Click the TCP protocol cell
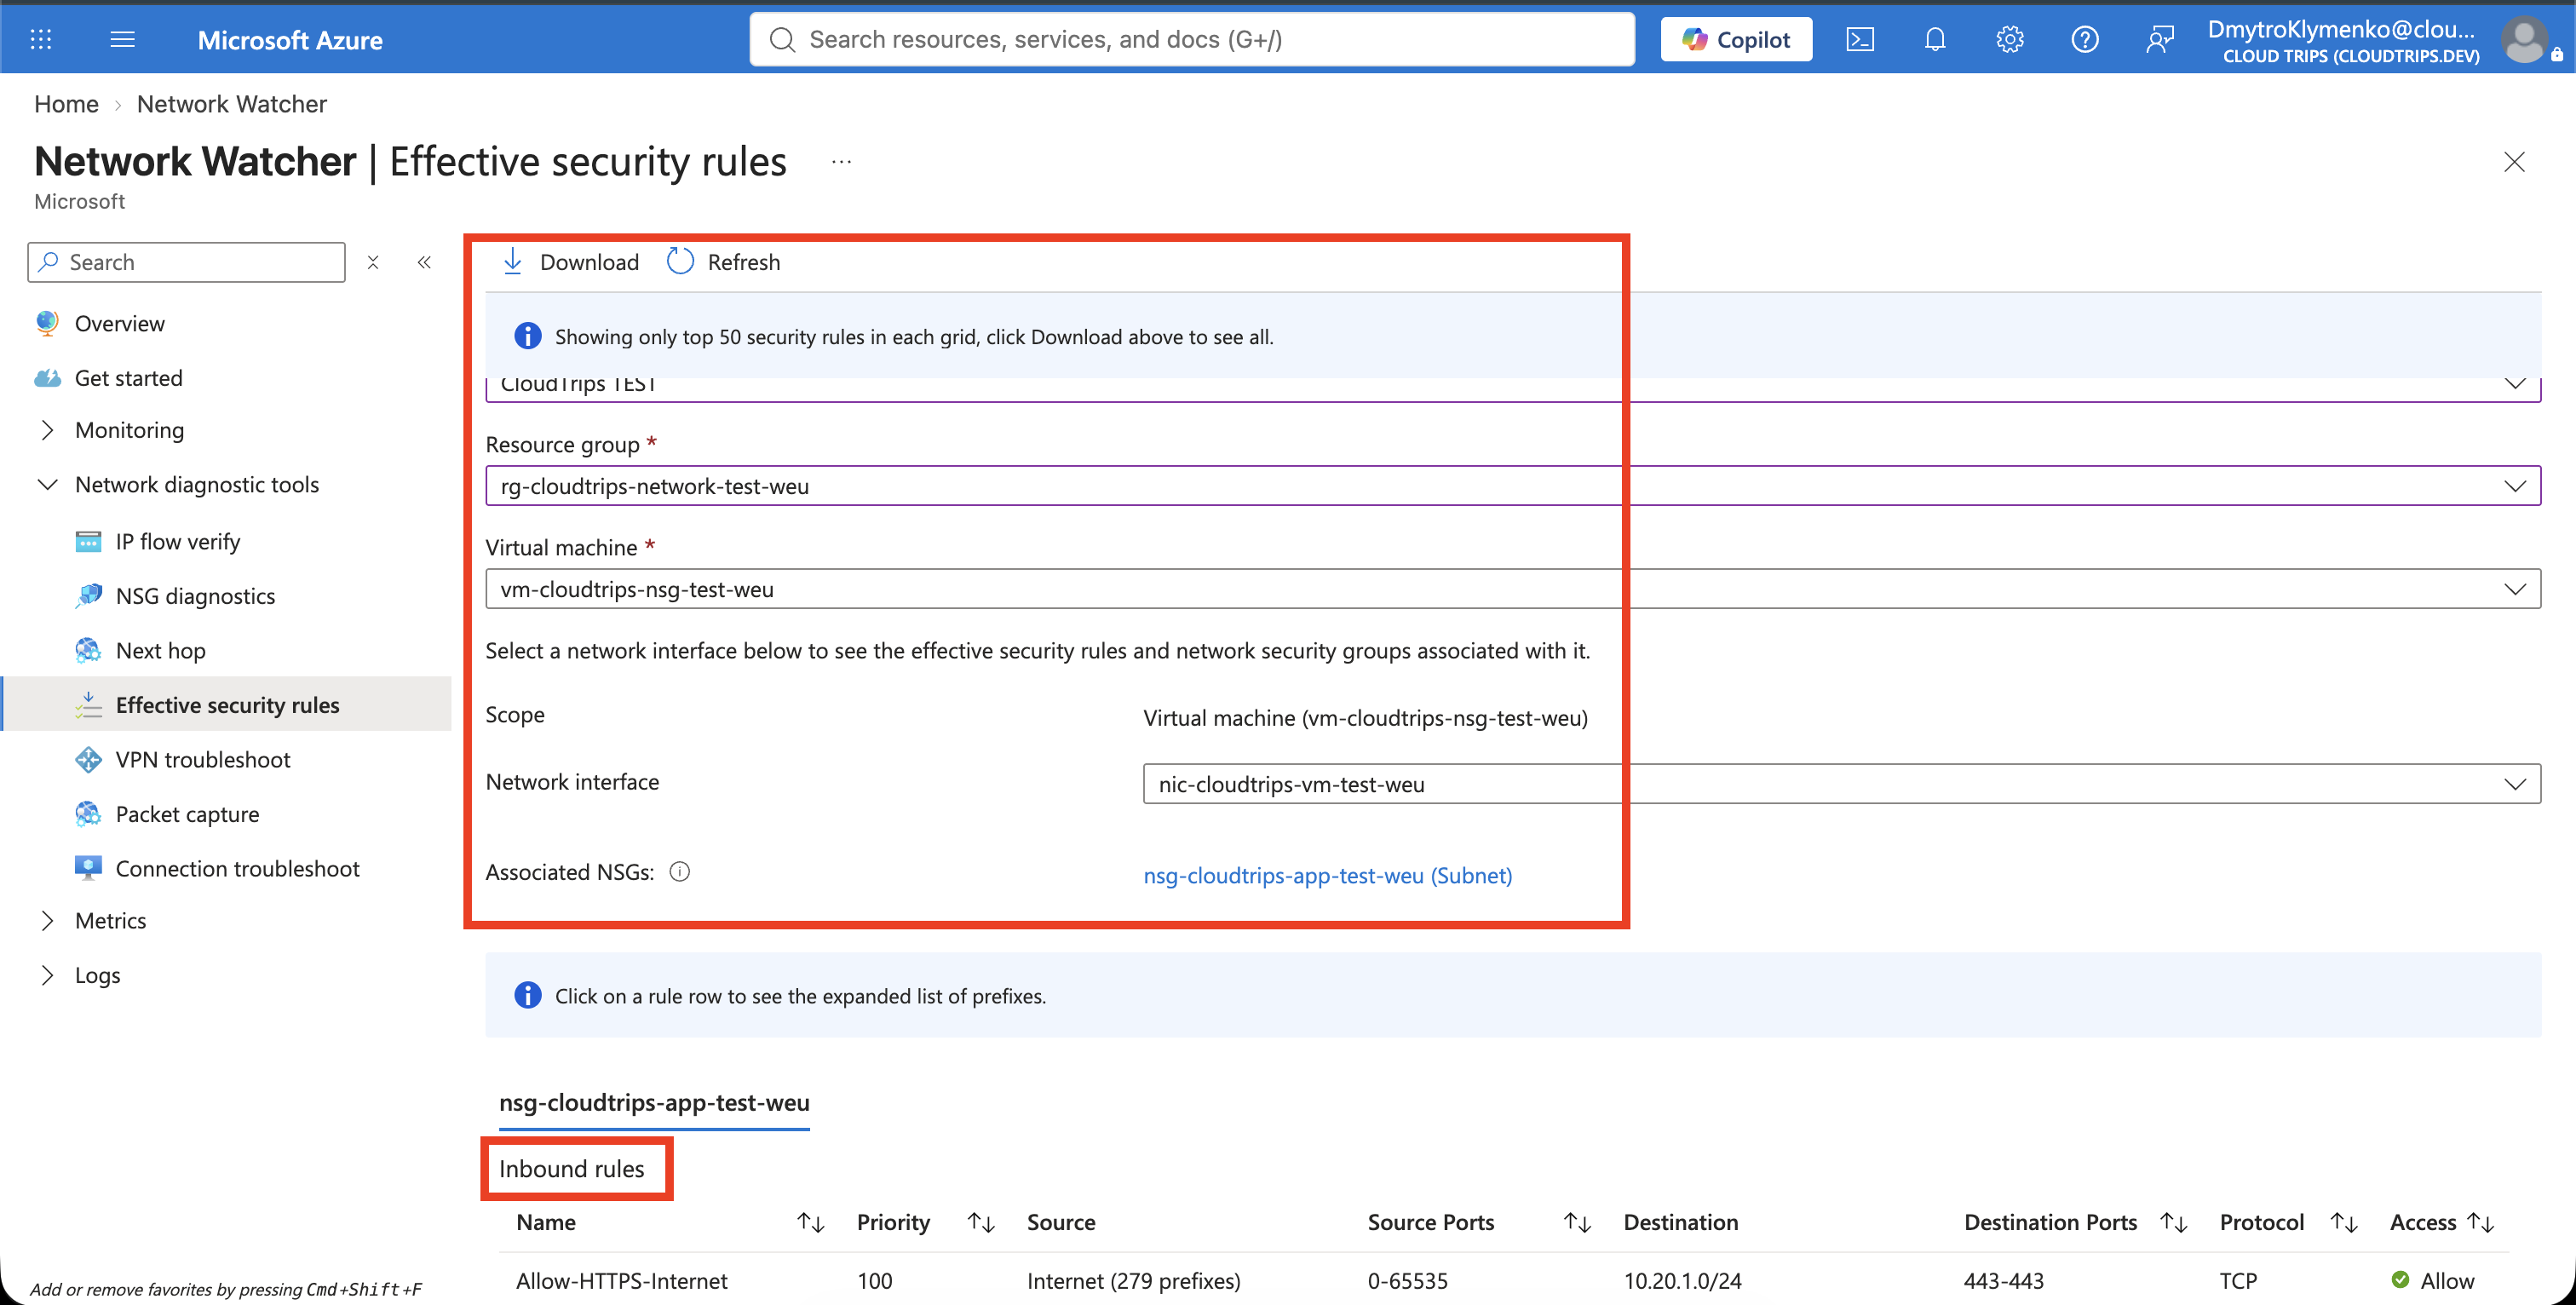Screen dimensions: 2576x1305 coord(2238,1281)
